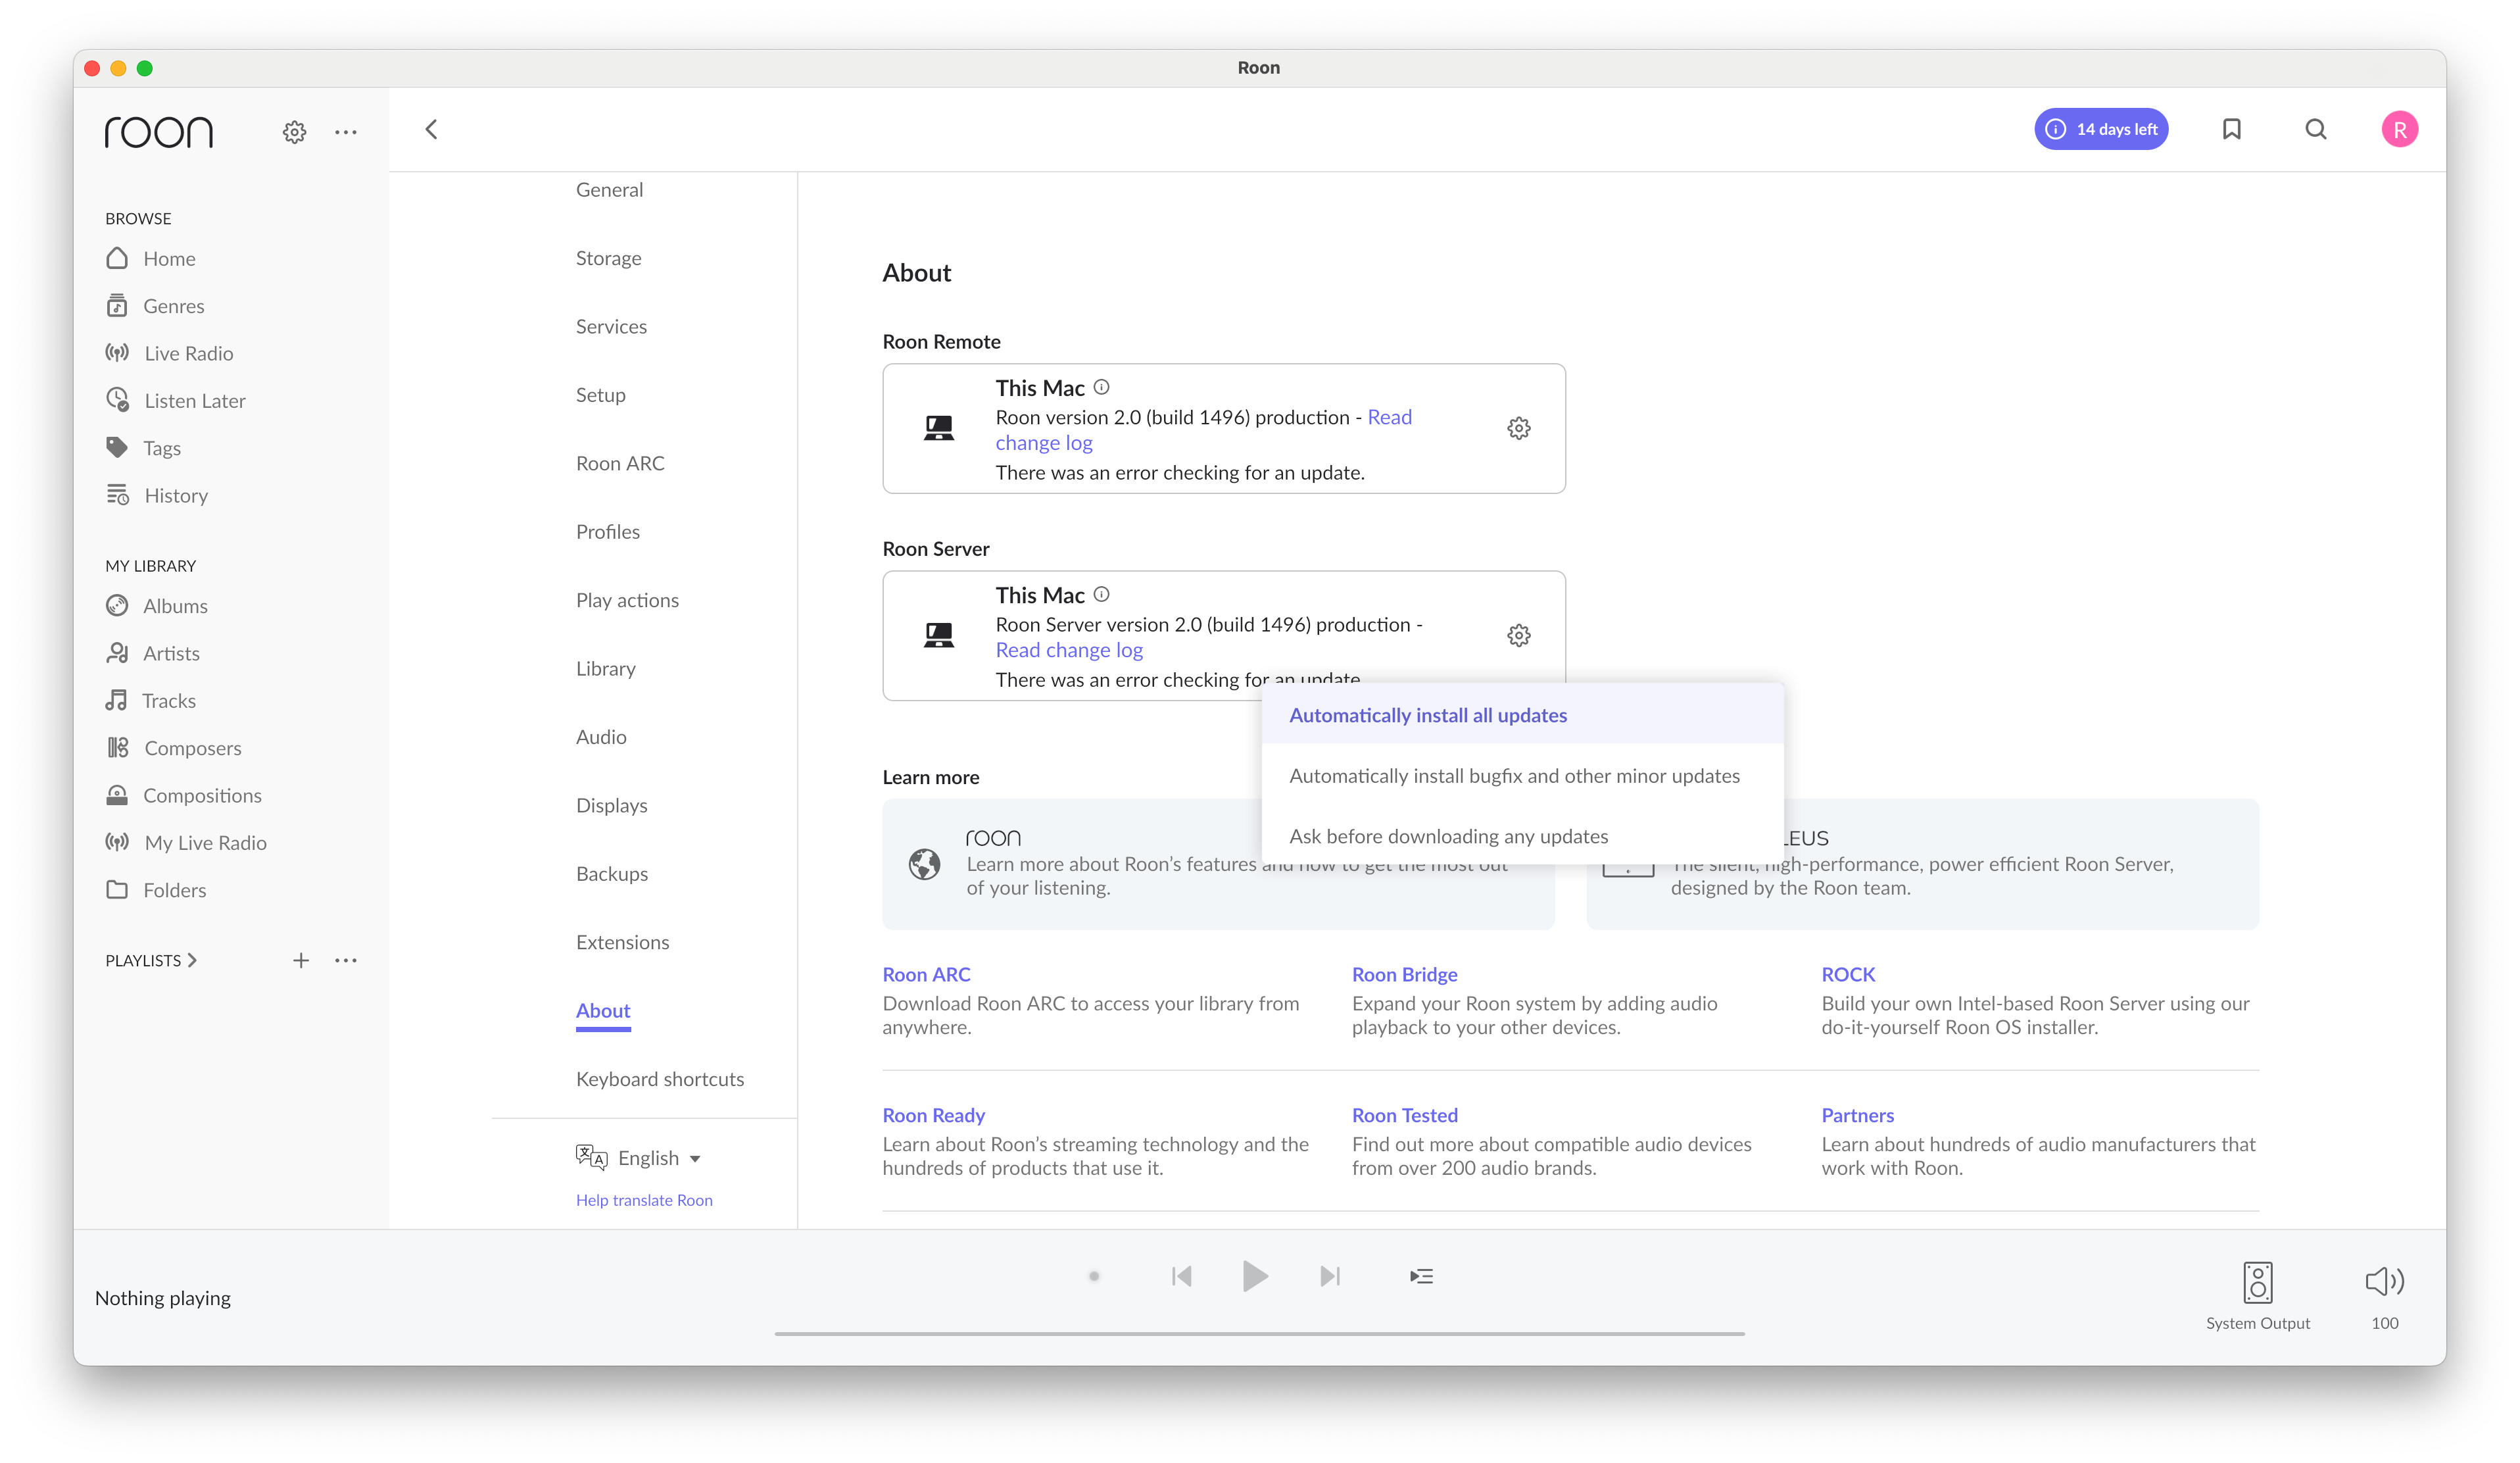Open Roon Remote update settings gear
The image size is (2520, 1463).
coord(1518,428)
